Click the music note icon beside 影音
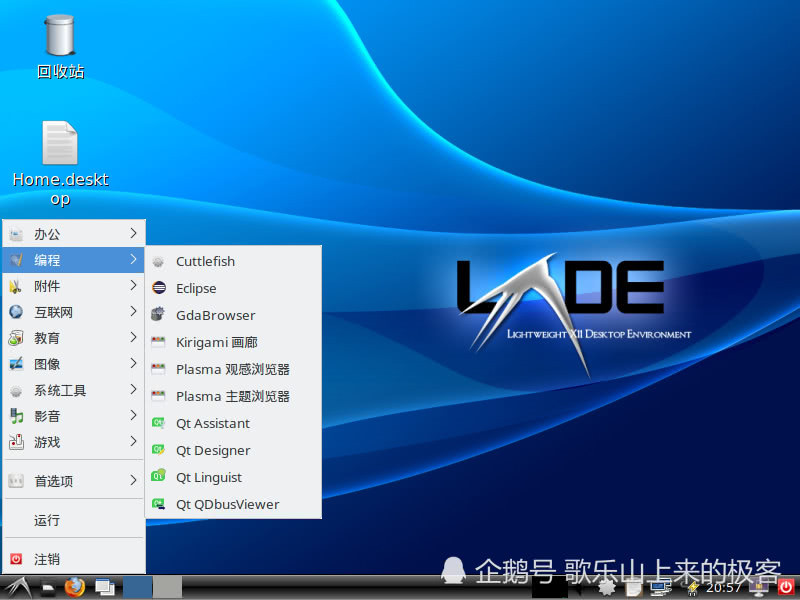The height and width of the screenshot is (600, 800). click(16, 416)
